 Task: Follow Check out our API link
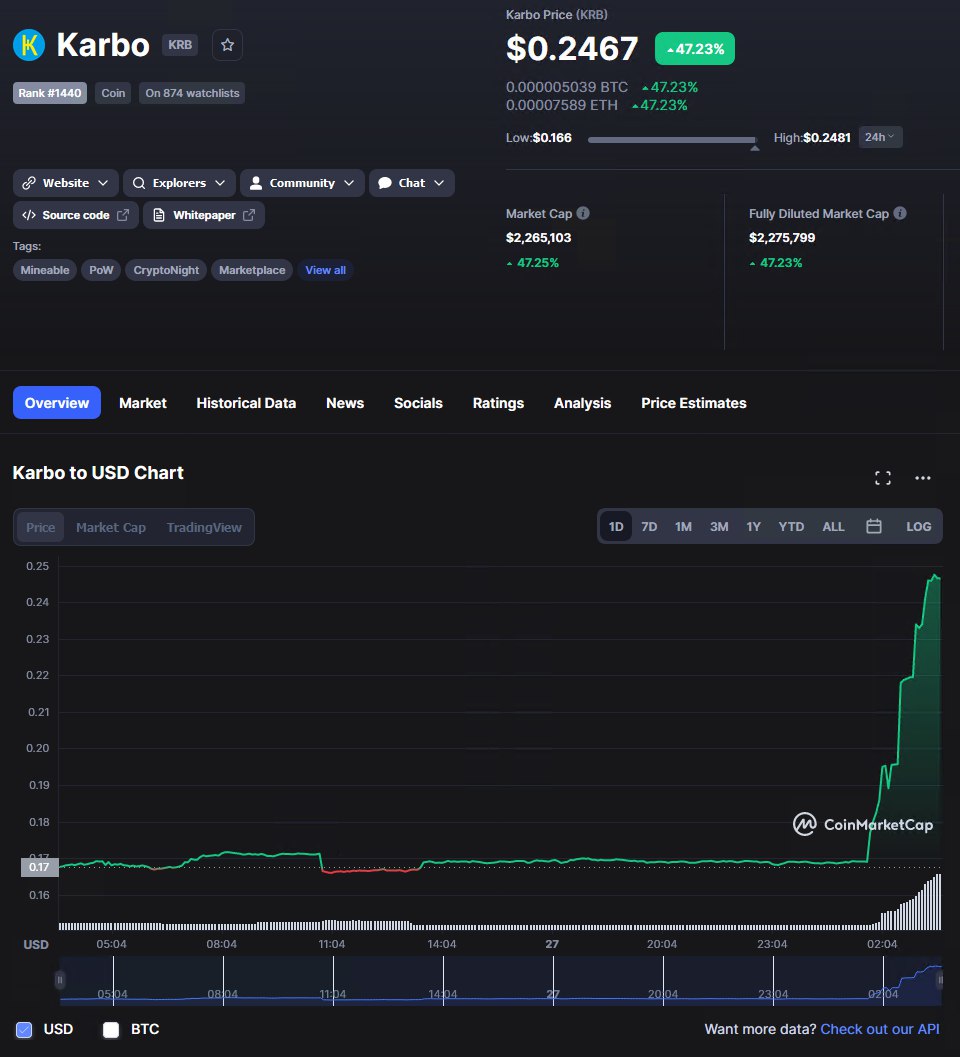coord(880,1029)
